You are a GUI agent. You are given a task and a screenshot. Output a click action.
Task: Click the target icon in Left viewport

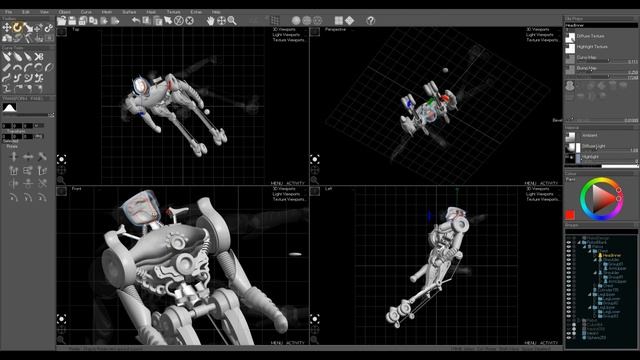coord(315,319)
